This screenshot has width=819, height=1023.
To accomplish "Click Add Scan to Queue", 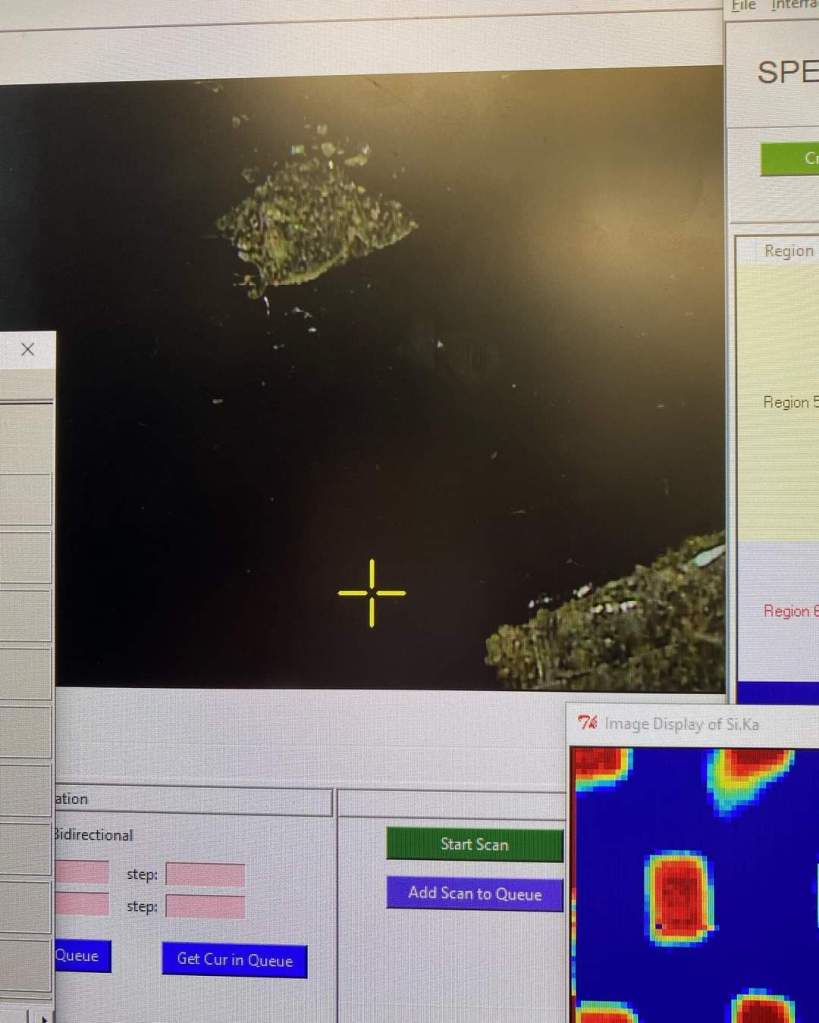I will pos(474,893).
